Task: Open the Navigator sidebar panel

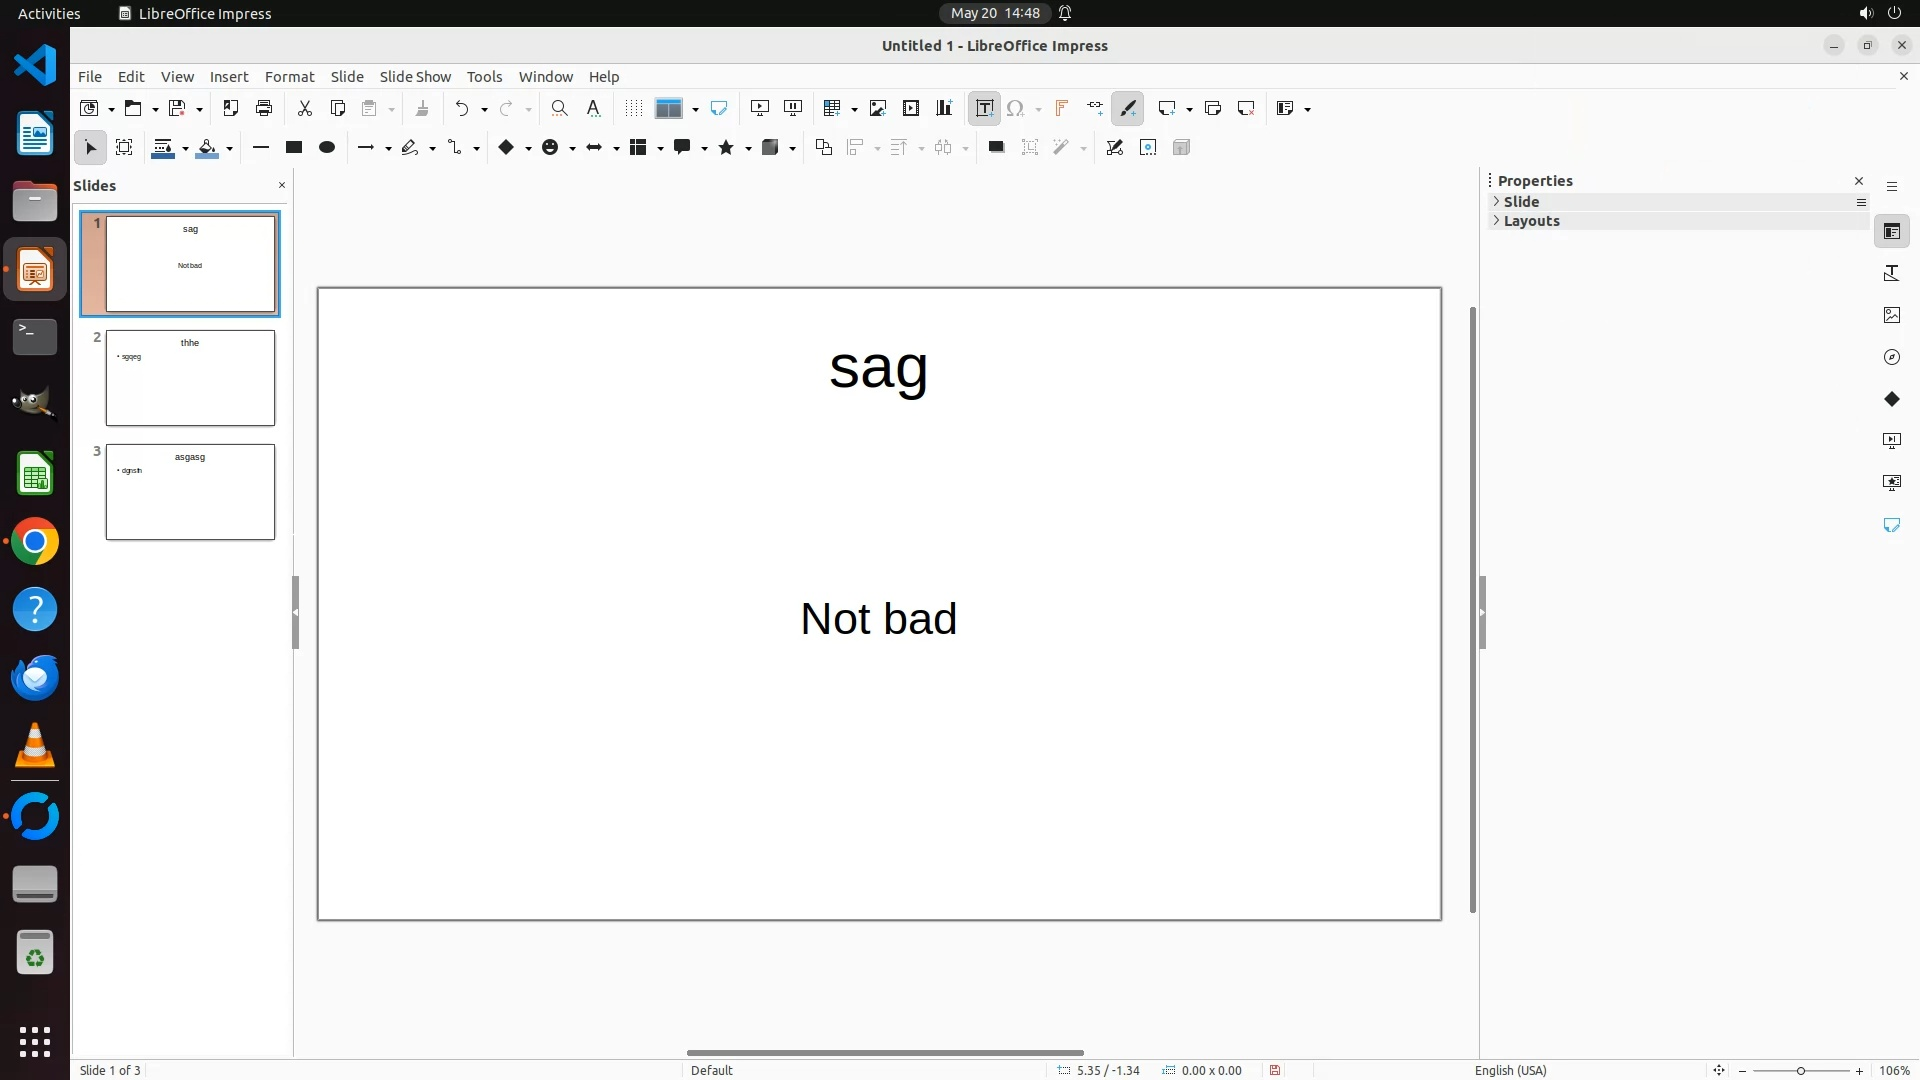Action: click(x=1891, y=357)
